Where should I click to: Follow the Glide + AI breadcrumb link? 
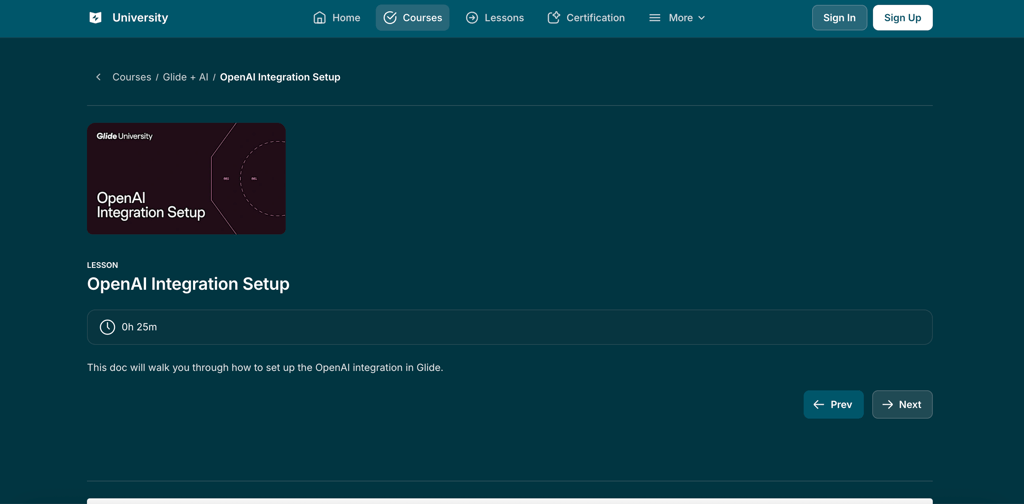(185, 77)
